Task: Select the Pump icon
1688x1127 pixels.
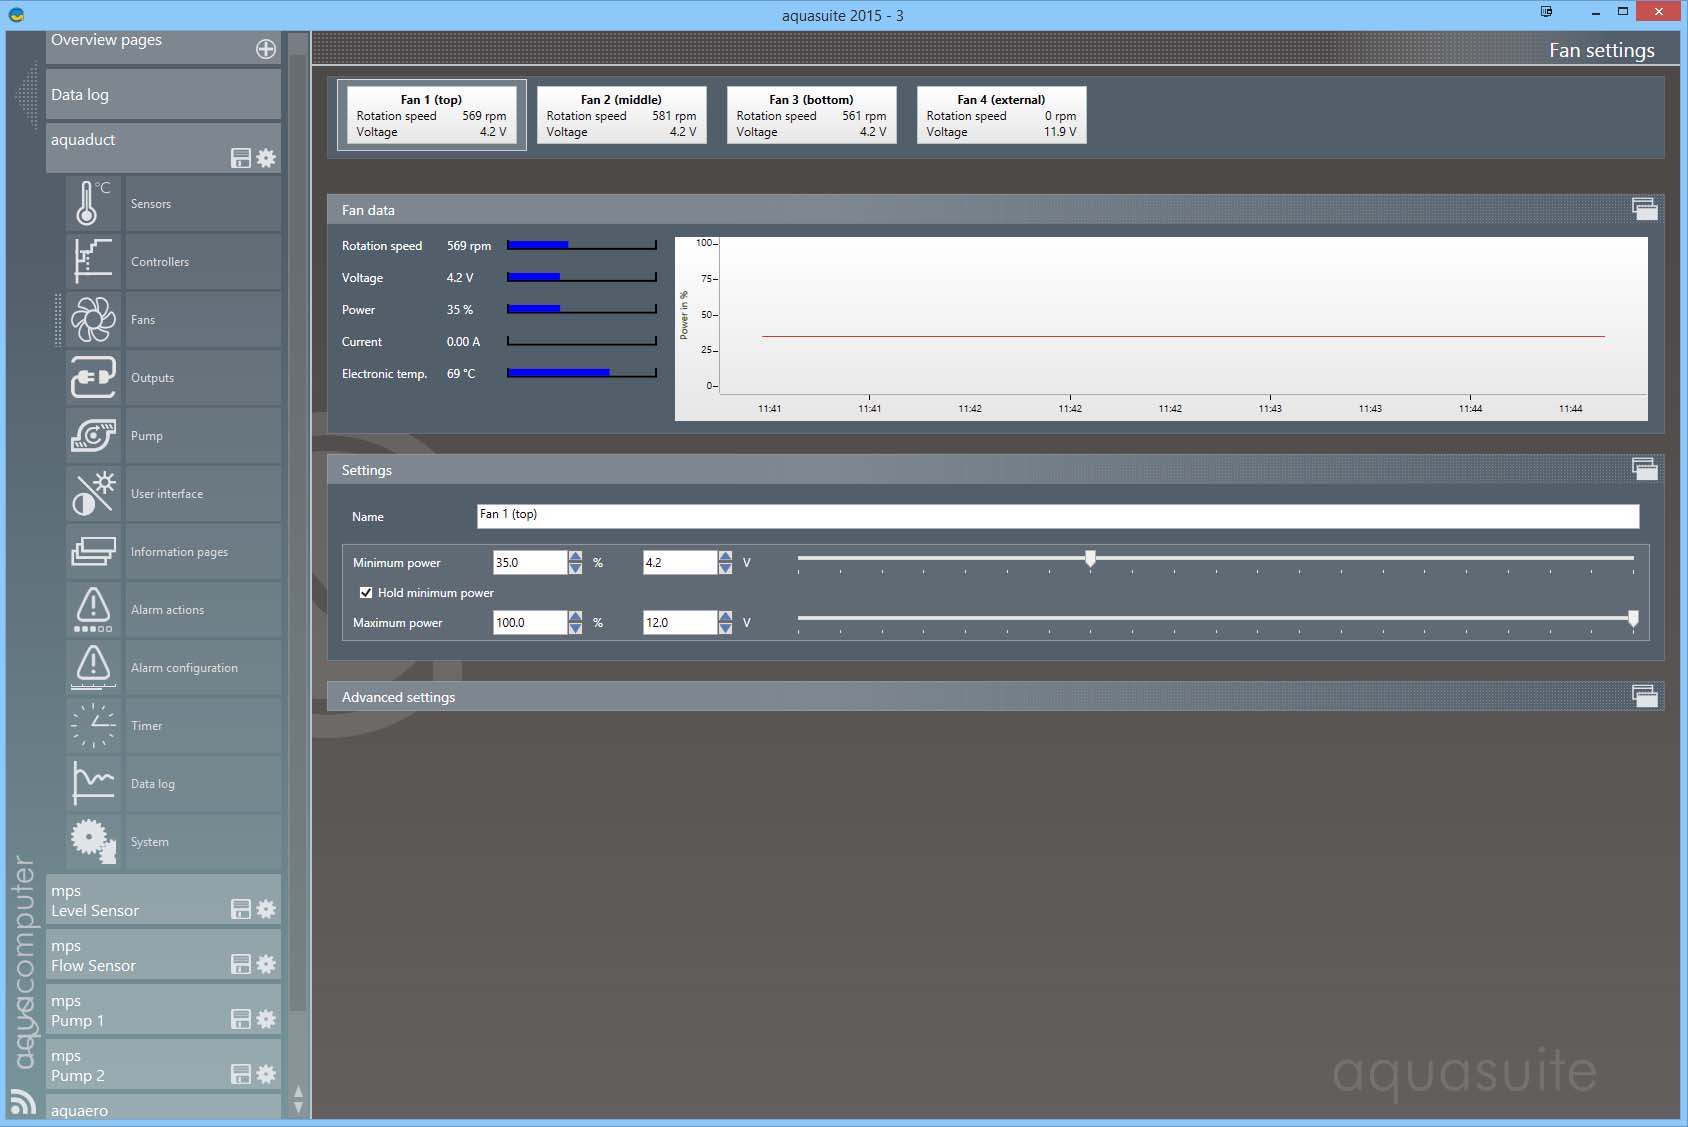Action: click(93, 436)
